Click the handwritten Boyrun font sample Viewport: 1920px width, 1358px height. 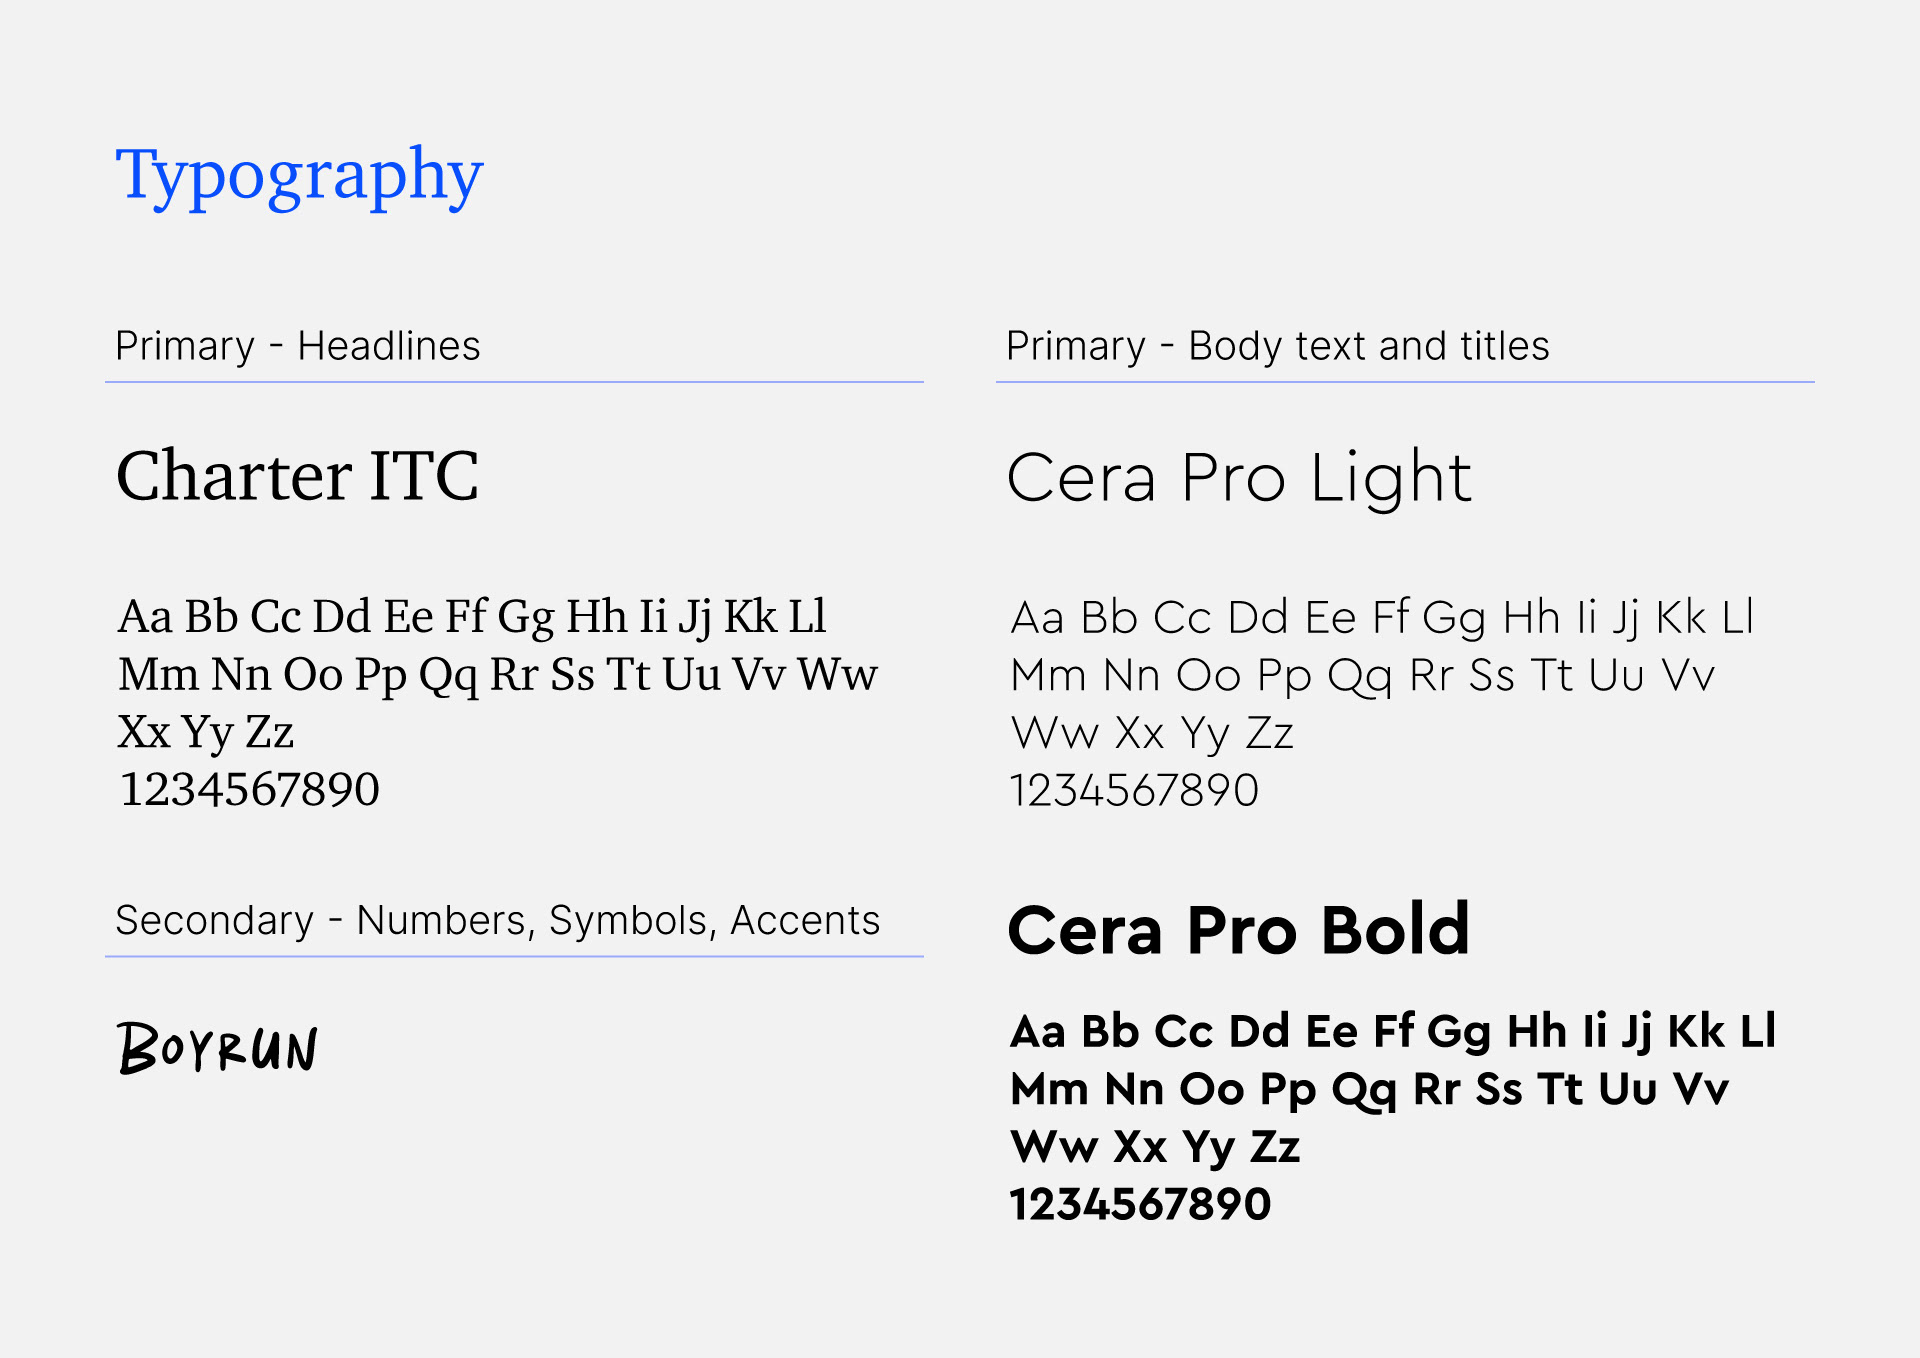point(217,1048)
